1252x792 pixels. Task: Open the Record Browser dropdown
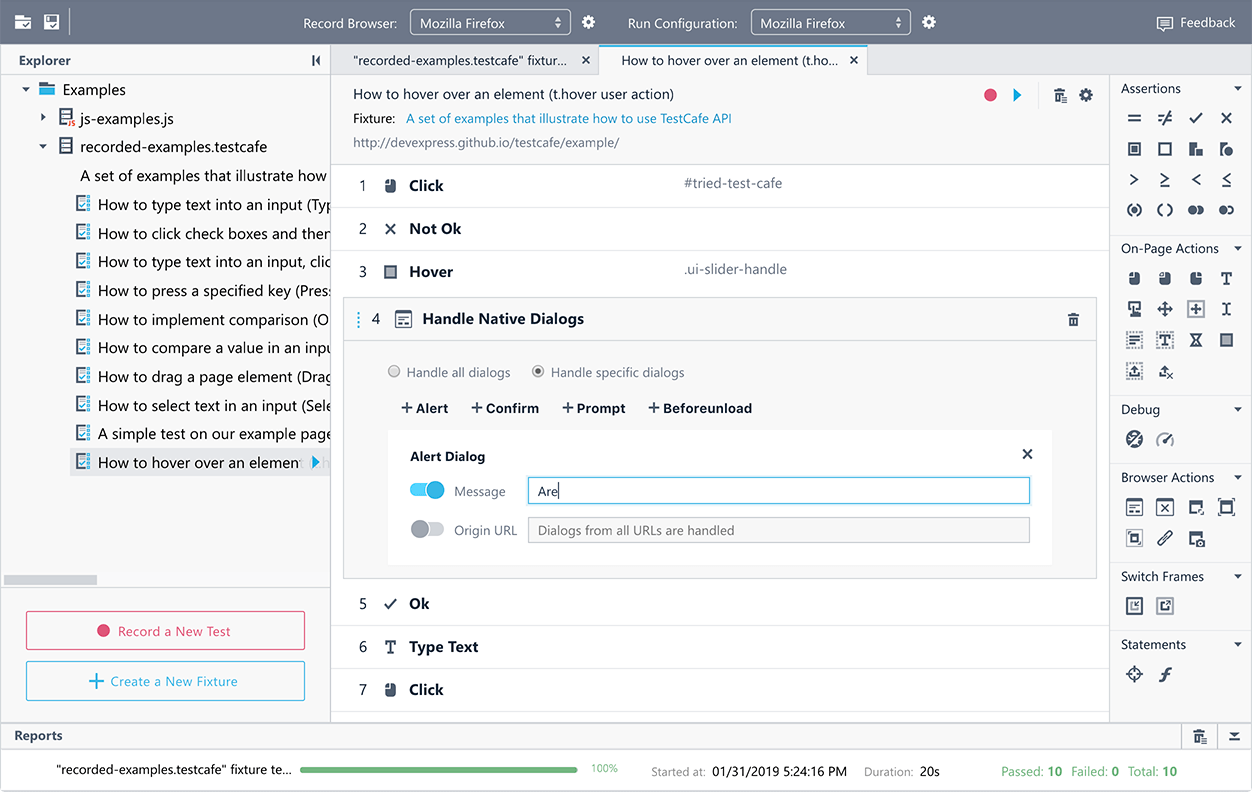(x=490, y=22)
